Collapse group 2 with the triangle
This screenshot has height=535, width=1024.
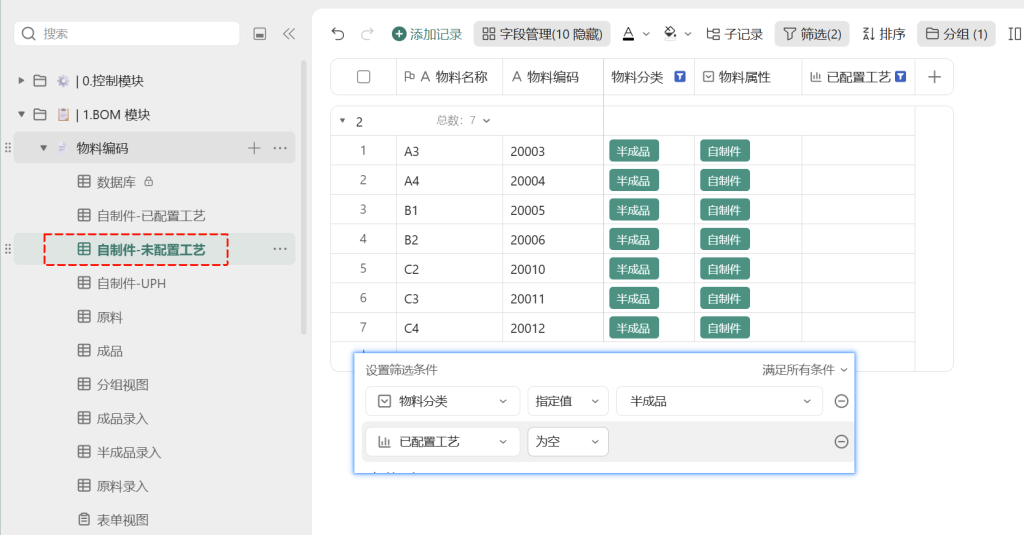tap(342, 121)
